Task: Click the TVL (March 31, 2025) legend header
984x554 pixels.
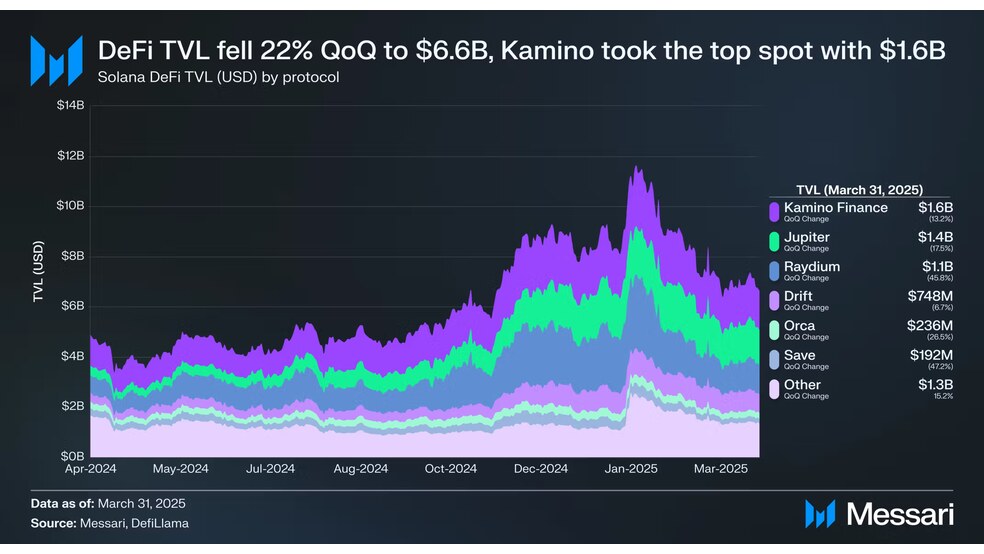Action: (859, 189)
